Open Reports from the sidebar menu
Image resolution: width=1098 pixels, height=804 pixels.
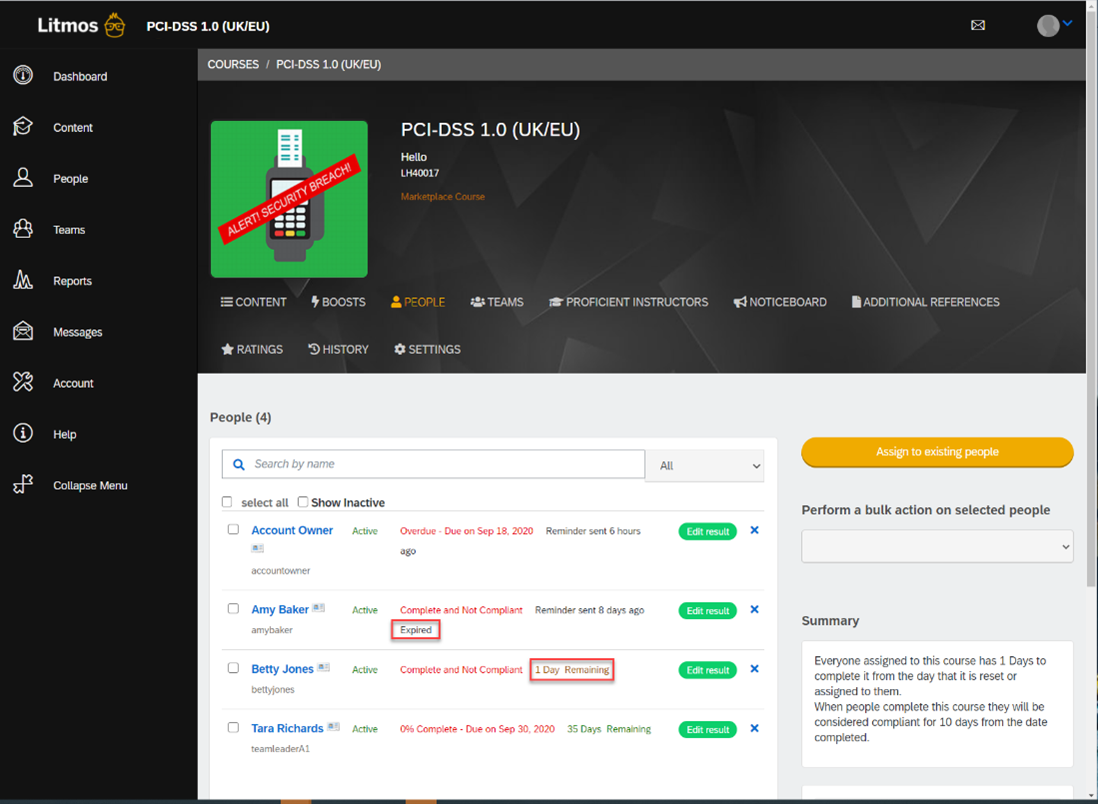pyautogui.click(x=72, y=281)
